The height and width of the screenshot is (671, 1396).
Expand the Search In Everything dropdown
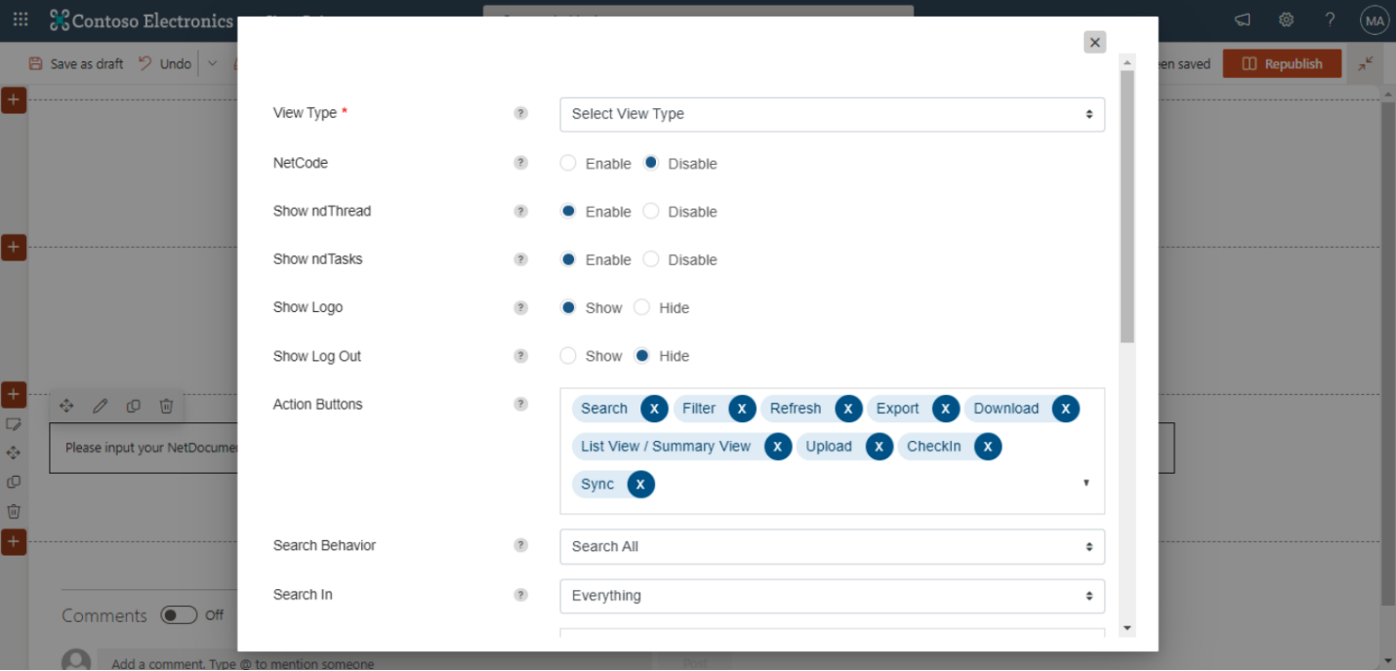pos(832,595)
